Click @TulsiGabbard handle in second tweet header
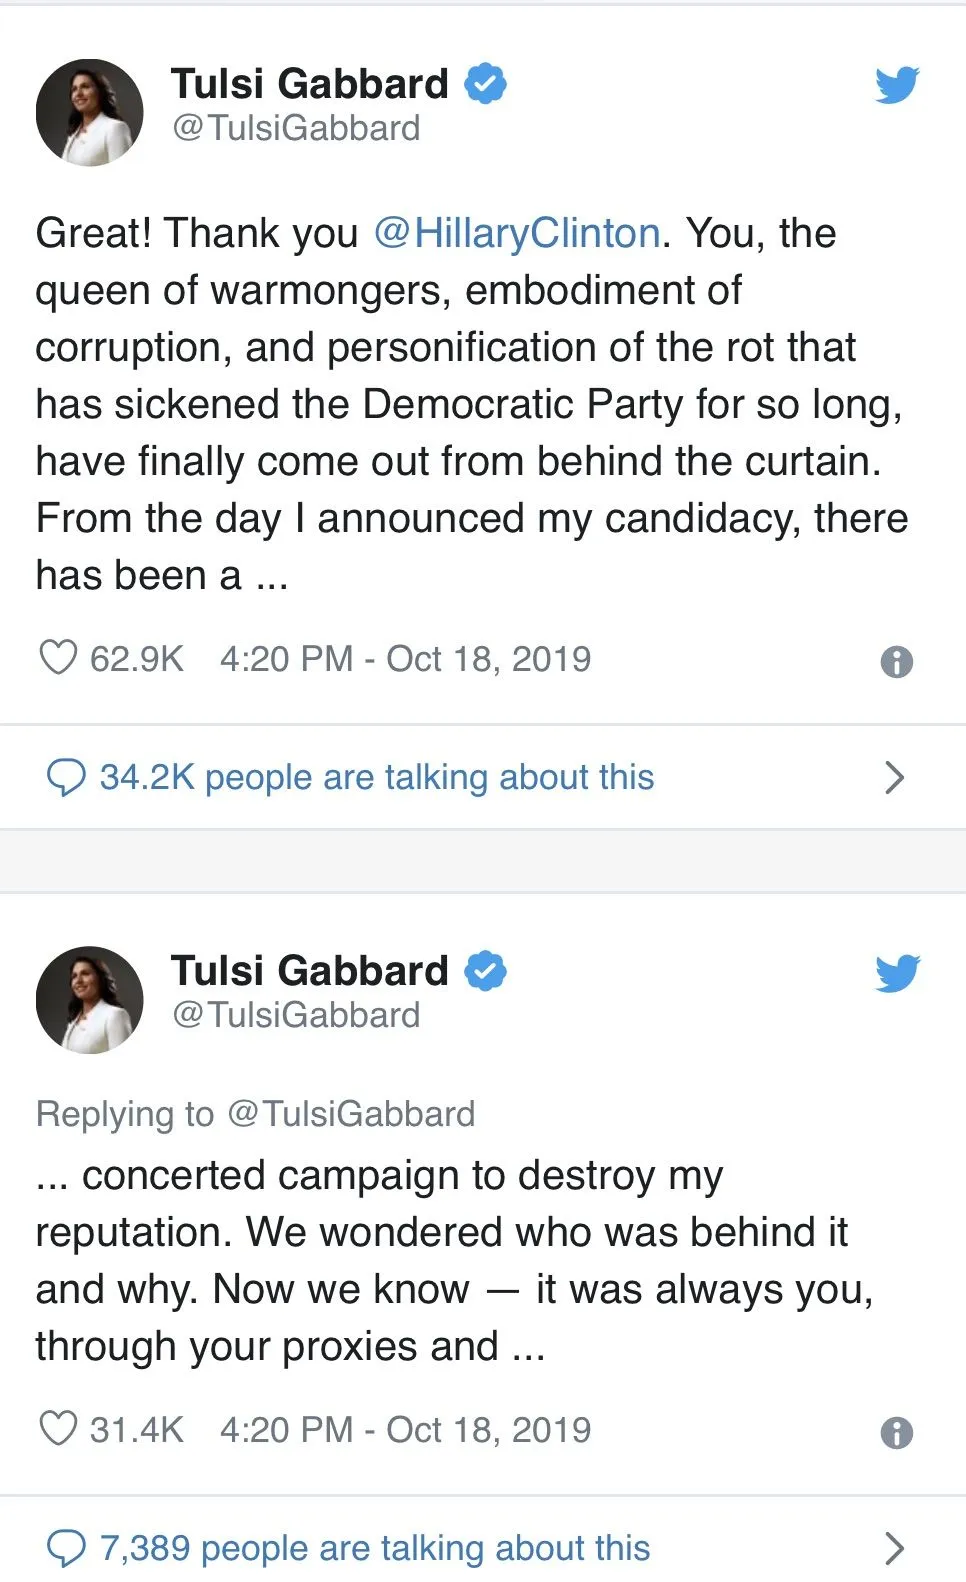Viewport: 966px width, 1582px height. click(296, 1015)
